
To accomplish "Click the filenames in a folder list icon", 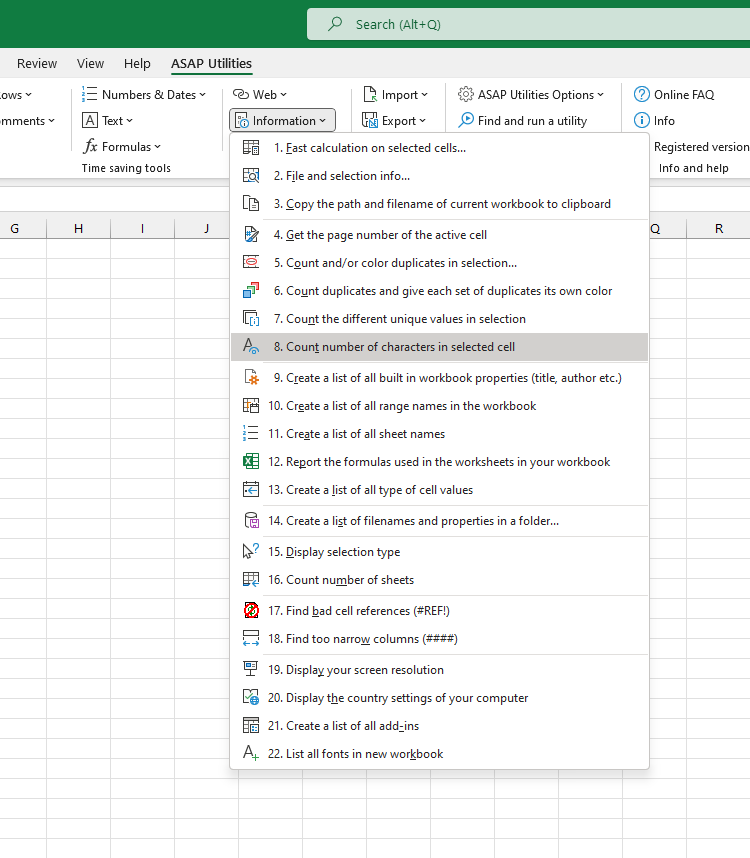I will [251, 520].
